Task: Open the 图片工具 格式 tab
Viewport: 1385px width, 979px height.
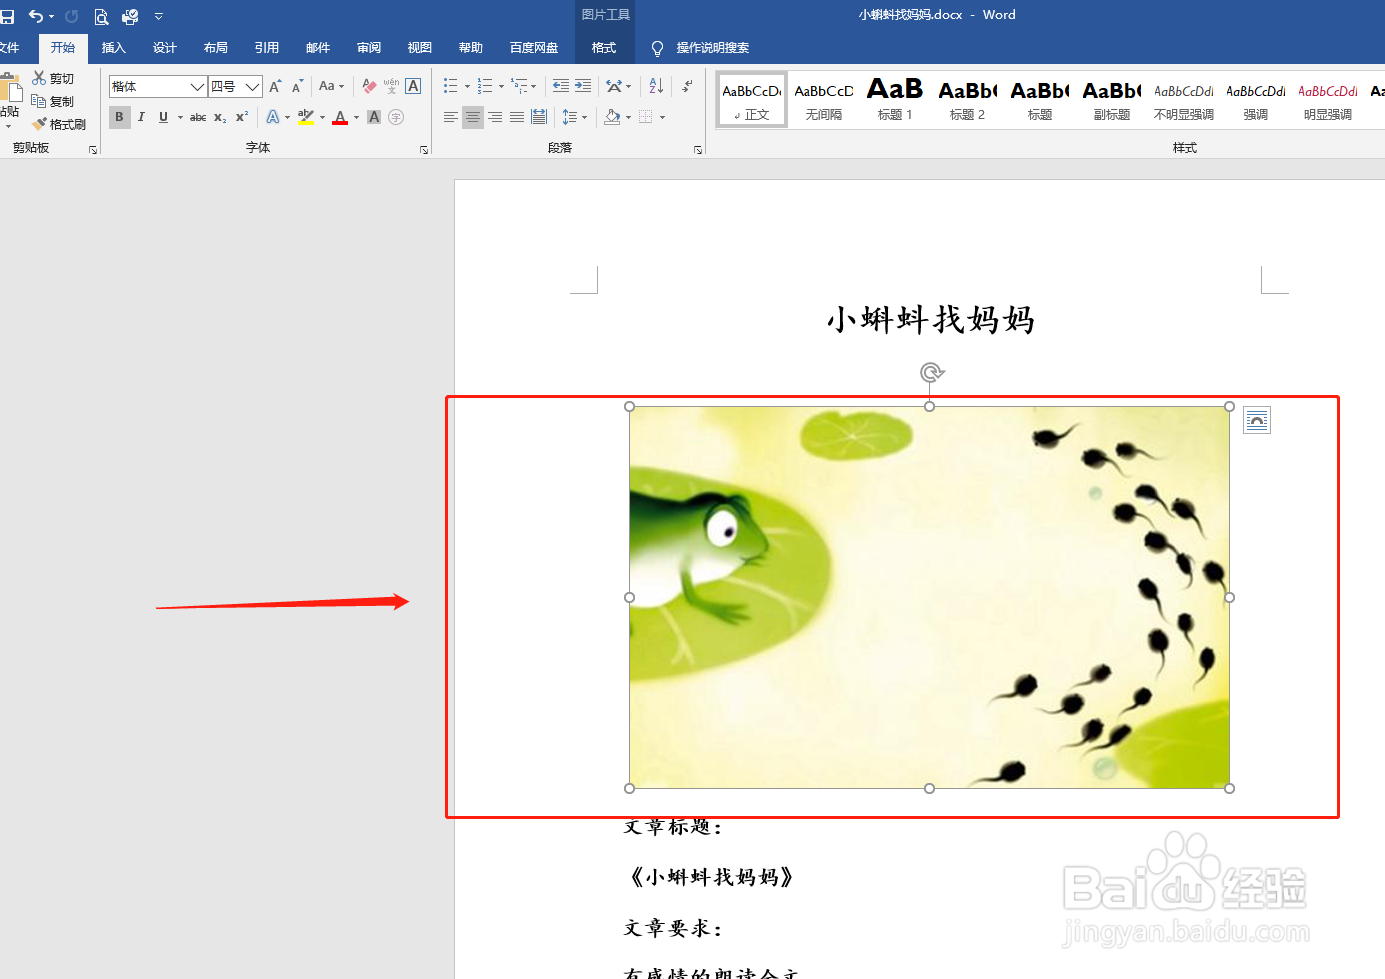Action: click(604, 47)
